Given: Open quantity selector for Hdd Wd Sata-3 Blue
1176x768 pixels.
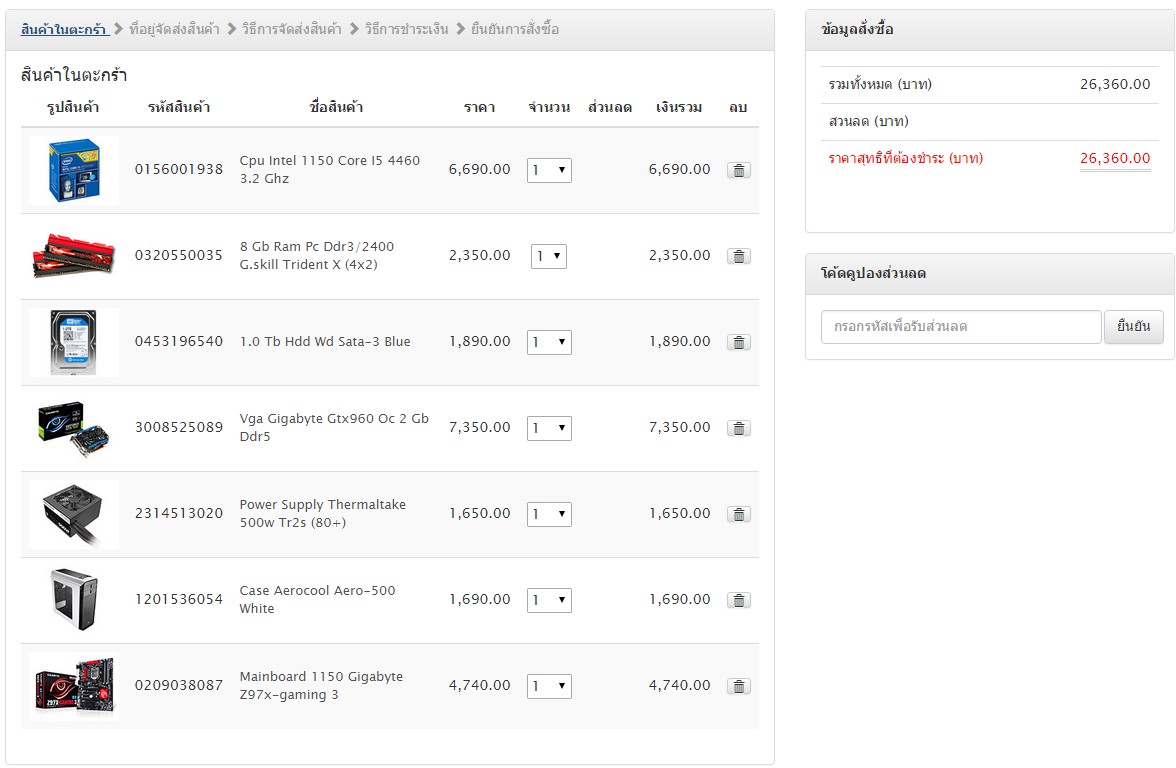Looking at the screenshot, I should (x=549, y=342).
